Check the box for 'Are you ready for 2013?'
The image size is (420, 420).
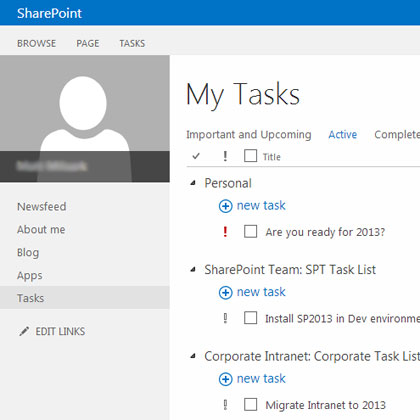[x=250, y=231]
